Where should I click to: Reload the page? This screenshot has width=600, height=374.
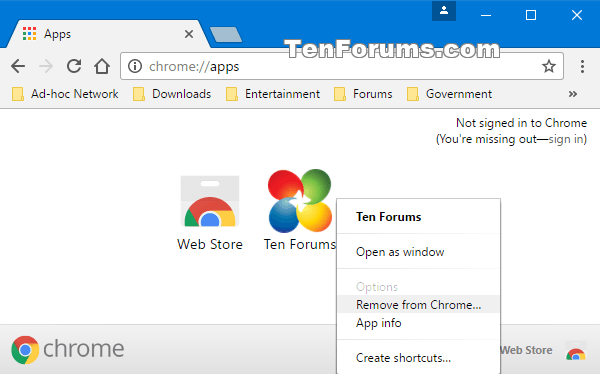74,66
